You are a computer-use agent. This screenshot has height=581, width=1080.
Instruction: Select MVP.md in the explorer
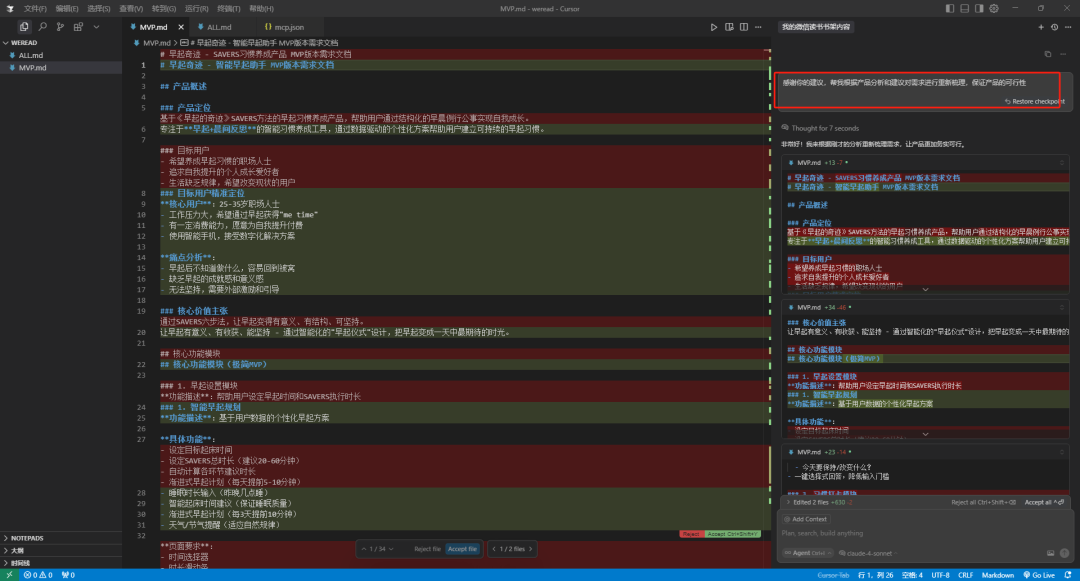[61, 67]
